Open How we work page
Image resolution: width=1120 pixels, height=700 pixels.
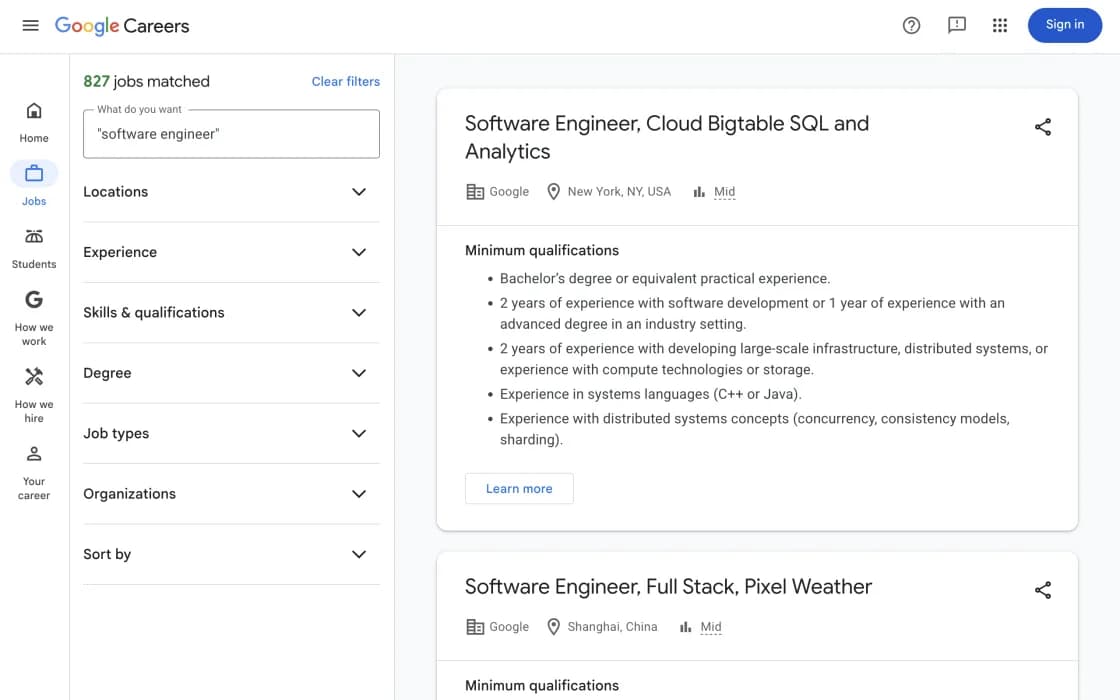click(34, 318)
